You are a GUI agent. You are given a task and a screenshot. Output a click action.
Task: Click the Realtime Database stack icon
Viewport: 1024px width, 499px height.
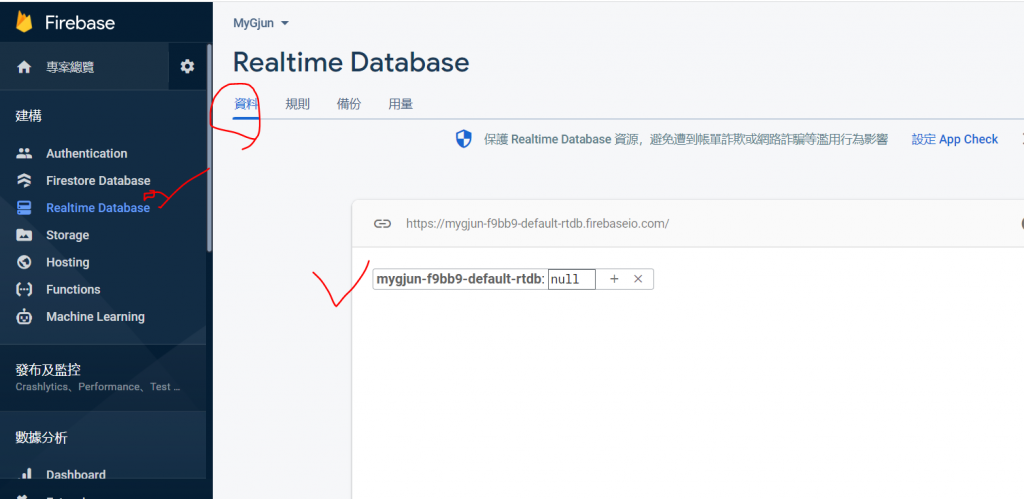[x=24, y=208]
